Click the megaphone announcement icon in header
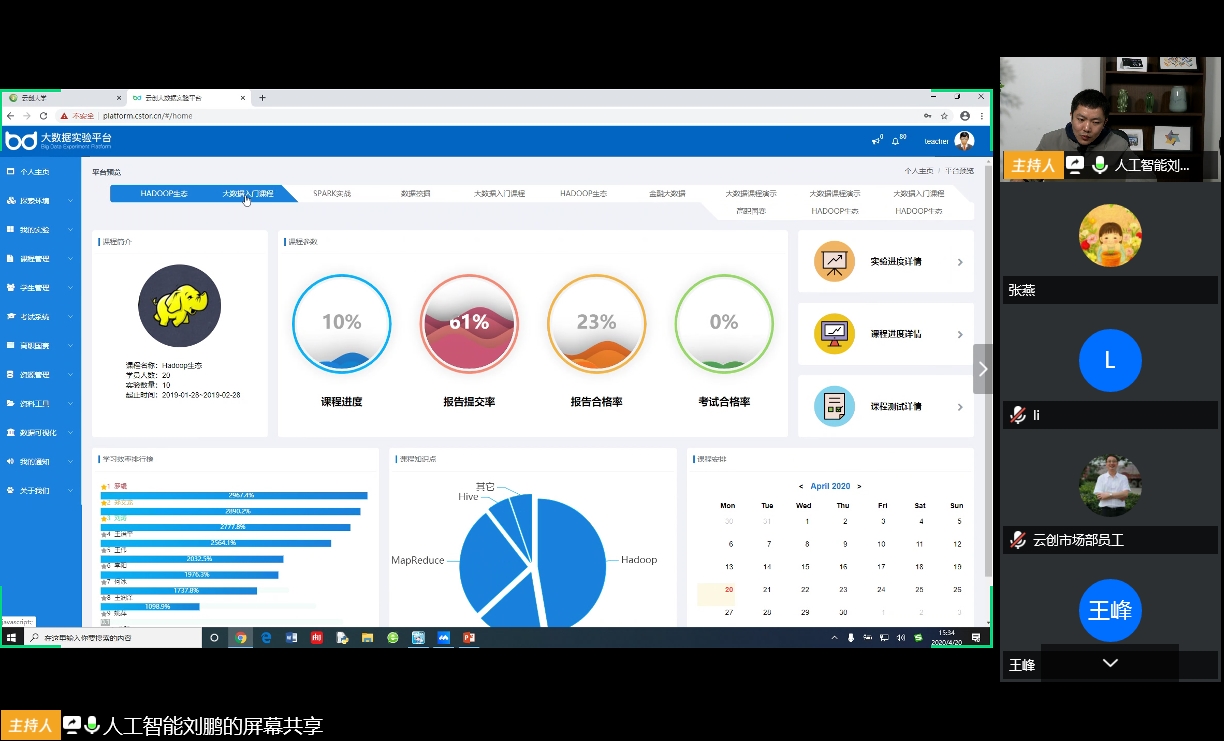This screenshot has height=741, width=1224. (x=876, y=141)
